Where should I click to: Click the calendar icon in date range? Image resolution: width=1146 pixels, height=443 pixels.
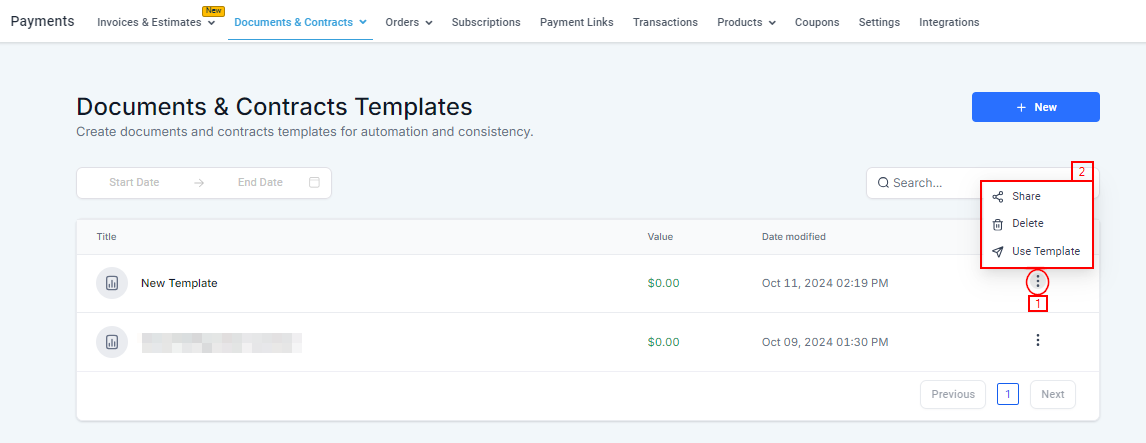tap(314, 183)
